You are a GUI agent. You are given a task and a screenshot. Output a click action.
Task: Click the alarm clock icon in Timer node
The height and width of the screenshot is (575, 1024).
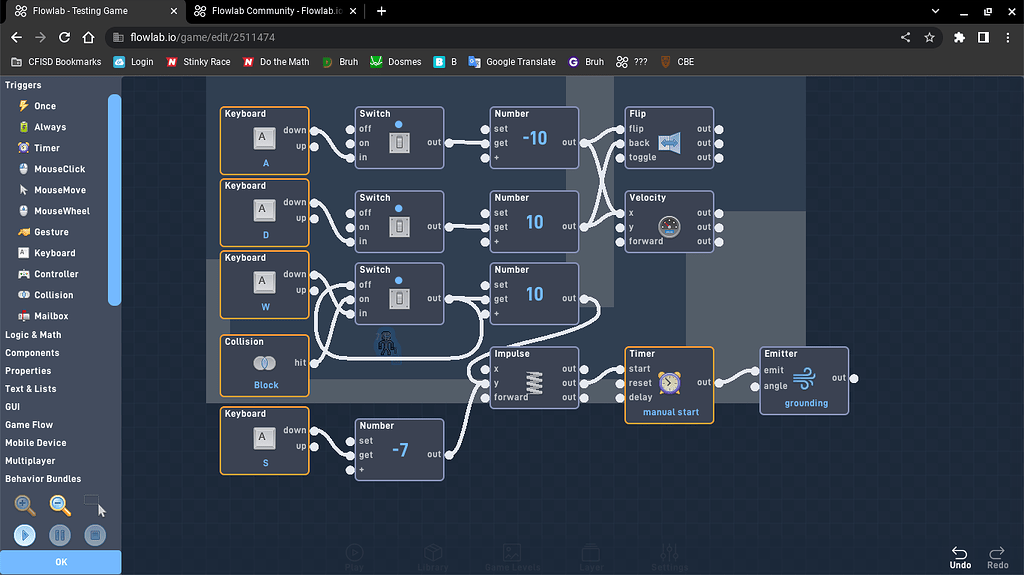[669, 383]
